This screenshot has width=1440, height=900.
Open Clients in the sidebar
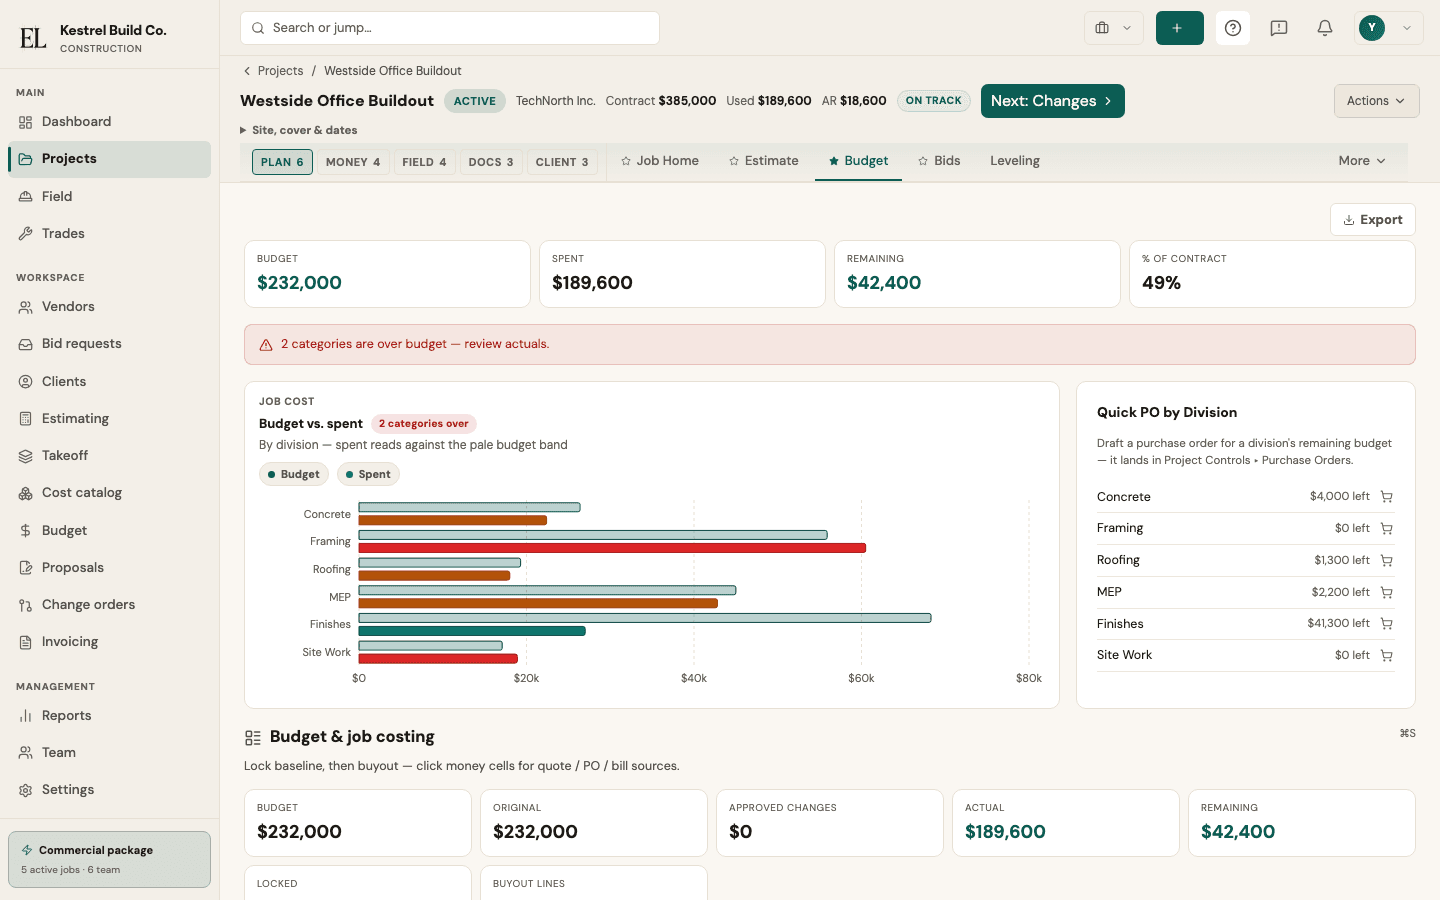pyautogui.click(x=109, y=382)
